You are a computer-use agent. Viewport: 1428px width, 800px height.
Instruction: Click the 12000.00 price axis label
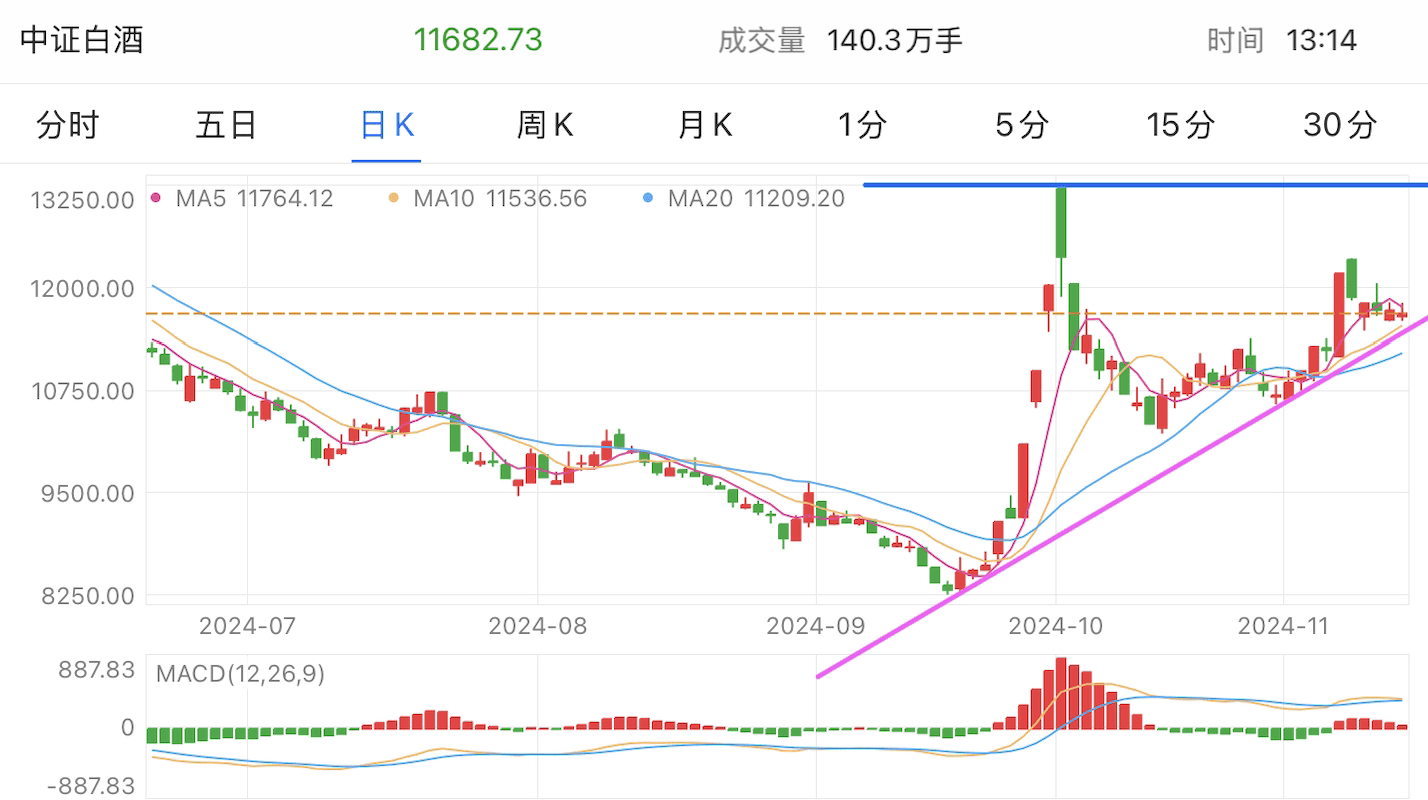pos(83,289)
